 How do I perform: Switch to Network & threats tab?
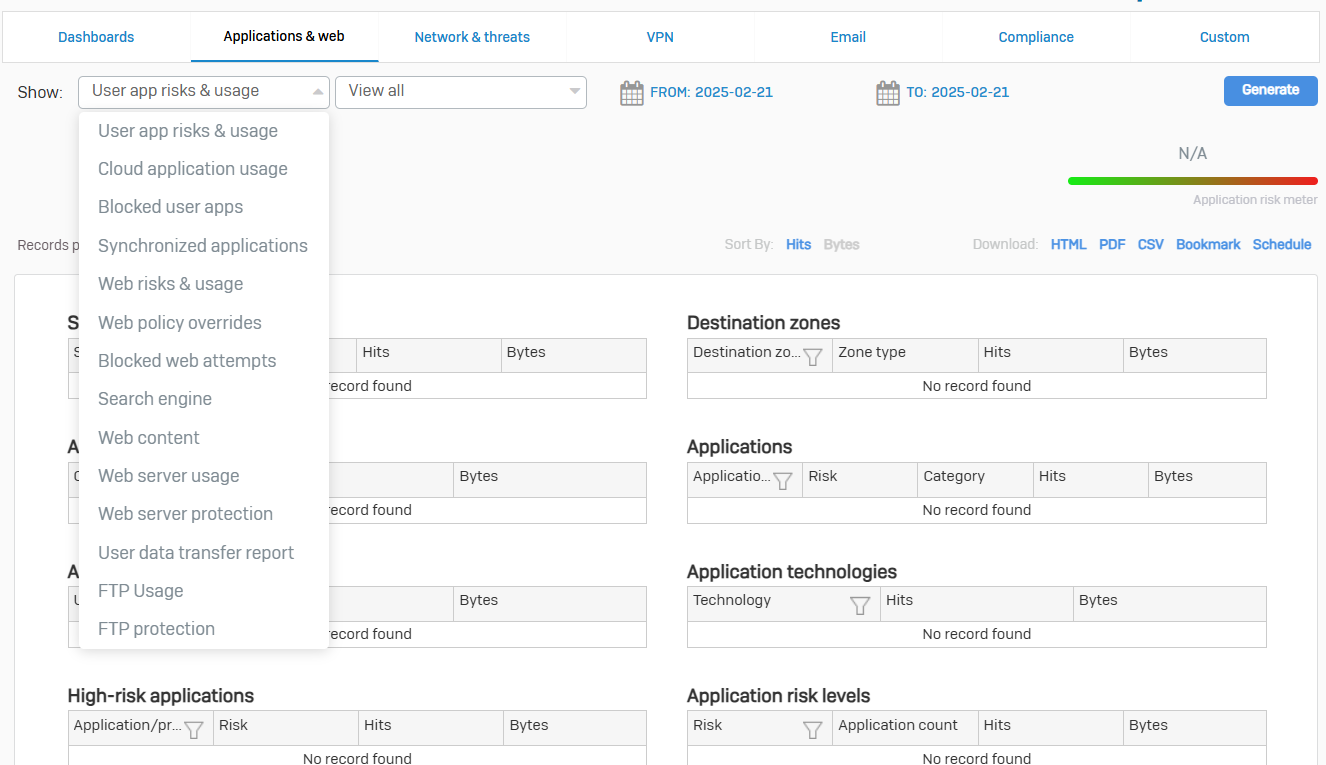[x=472, y=37]
